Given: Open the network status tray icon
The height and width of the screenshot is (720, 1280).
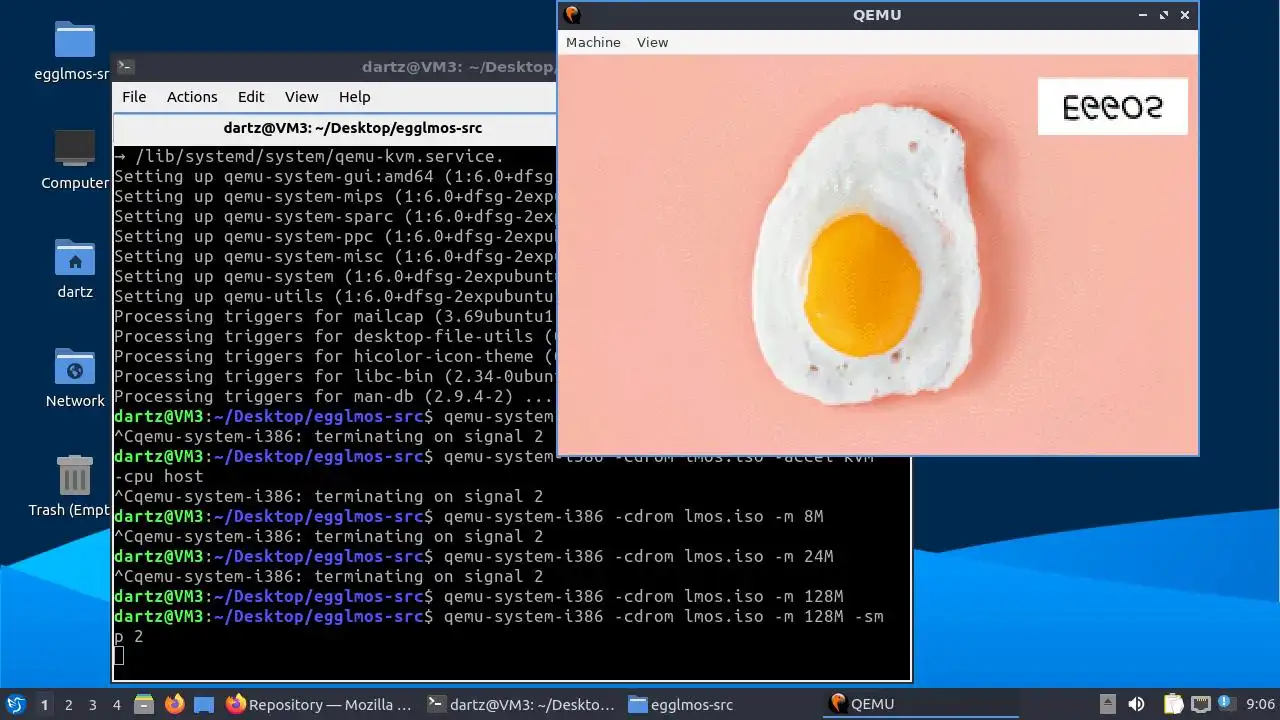Looking at the screenshot, I should click(1200, 704).
